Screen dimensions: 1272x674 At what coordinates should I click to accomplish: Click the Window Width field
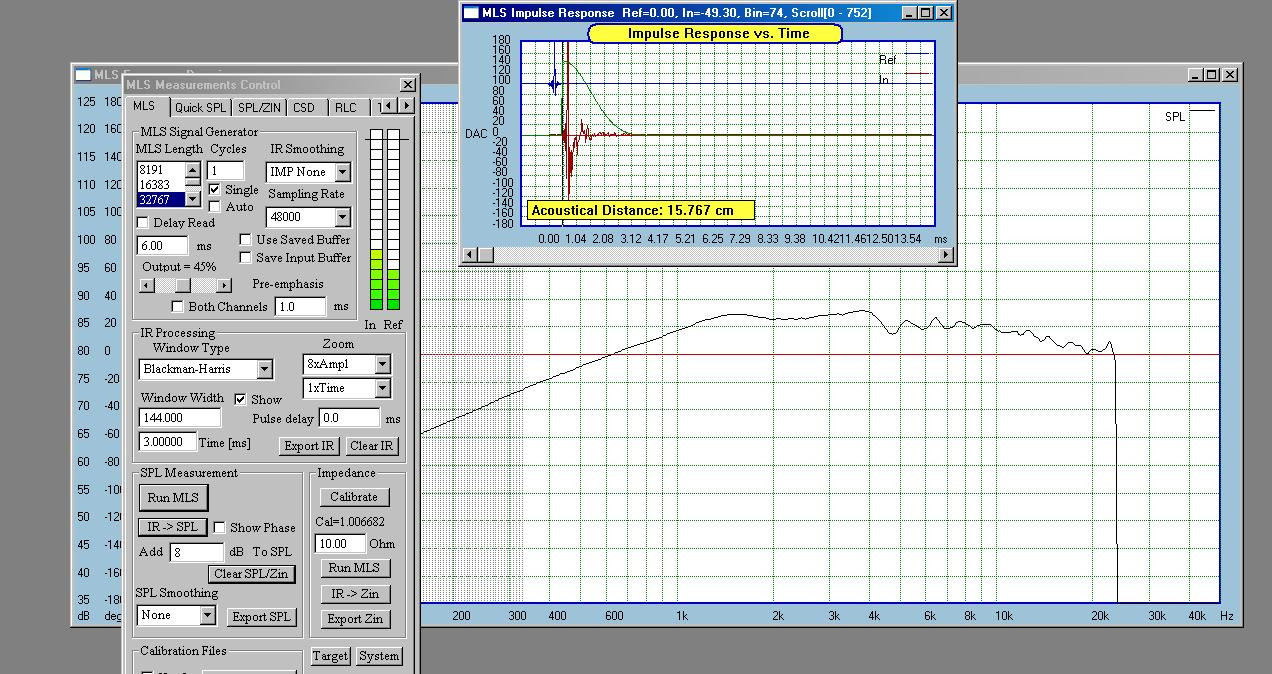click(180, 418)
